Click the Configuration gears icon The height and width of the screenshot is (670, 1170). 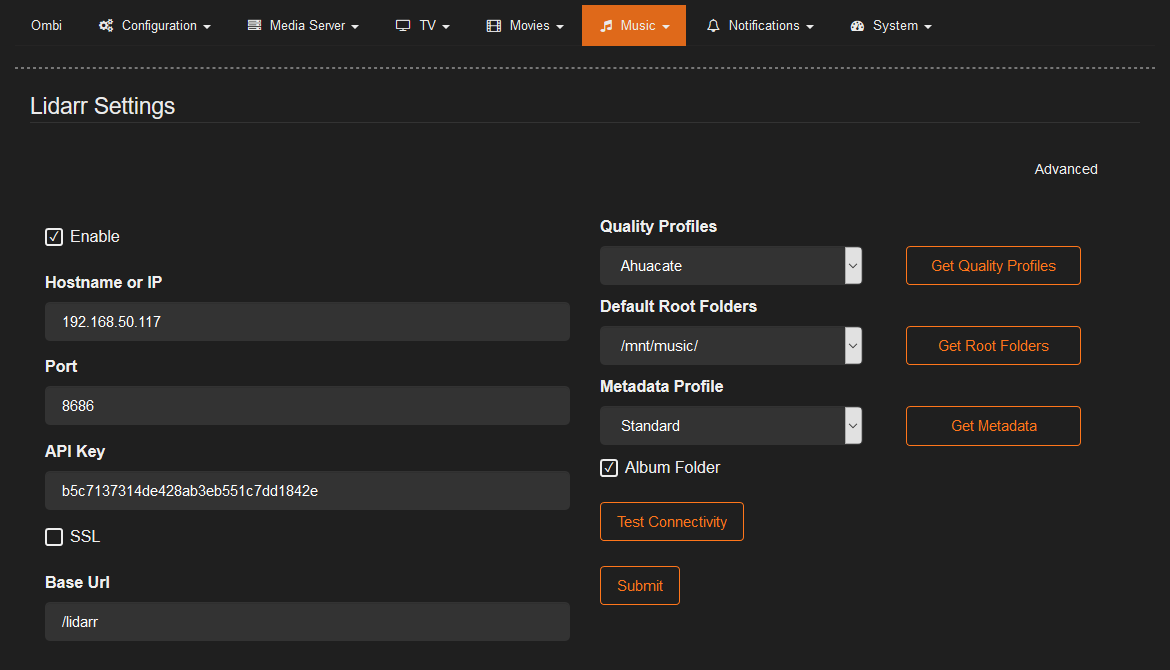click(x=106, y=25)
